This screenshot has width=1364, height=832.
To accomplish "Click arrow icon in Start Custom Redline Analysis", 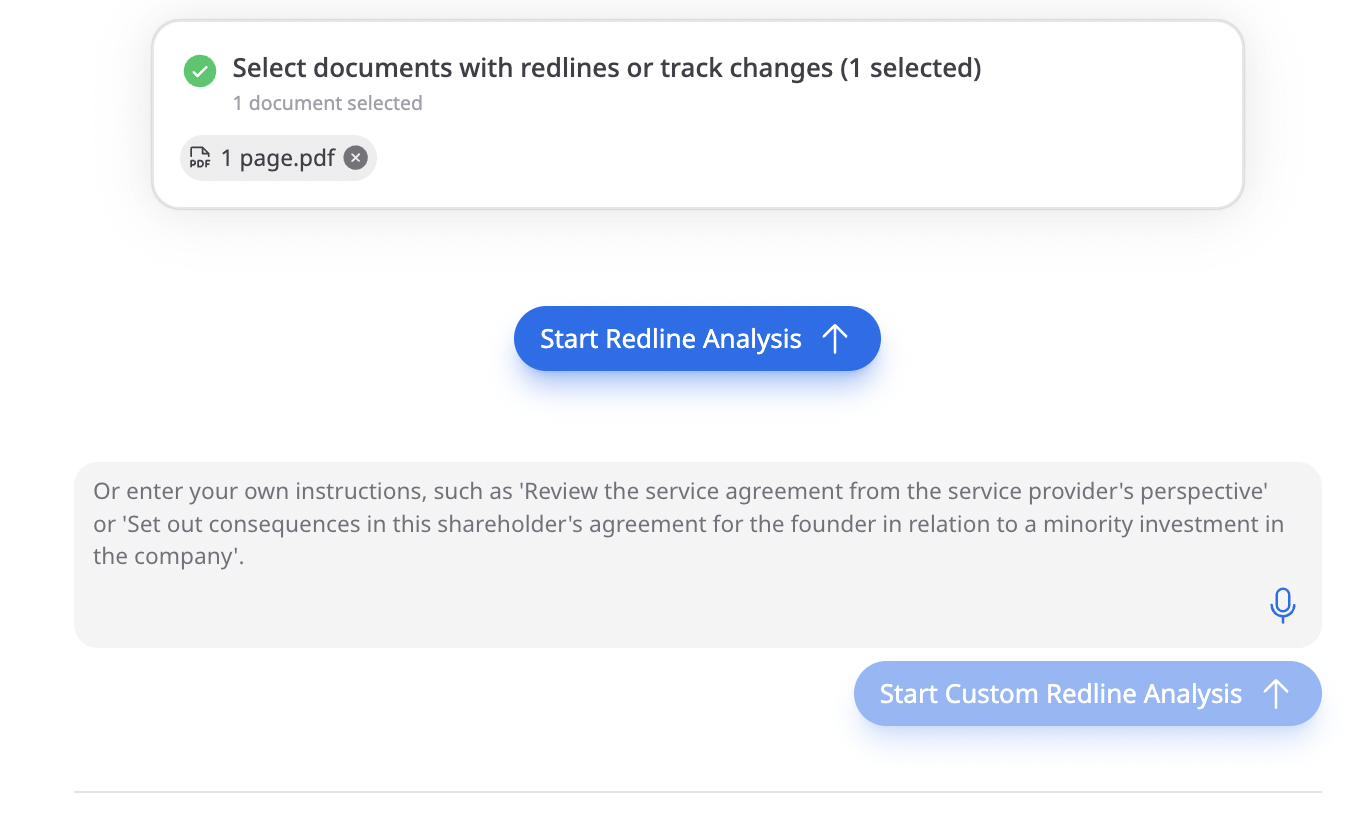I will pos(1275,694).
